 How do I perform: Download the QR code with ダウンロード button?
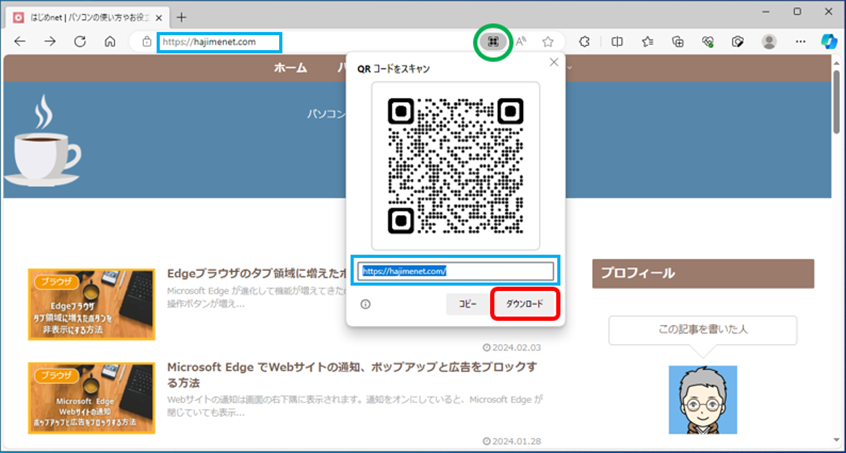[524, 304]
